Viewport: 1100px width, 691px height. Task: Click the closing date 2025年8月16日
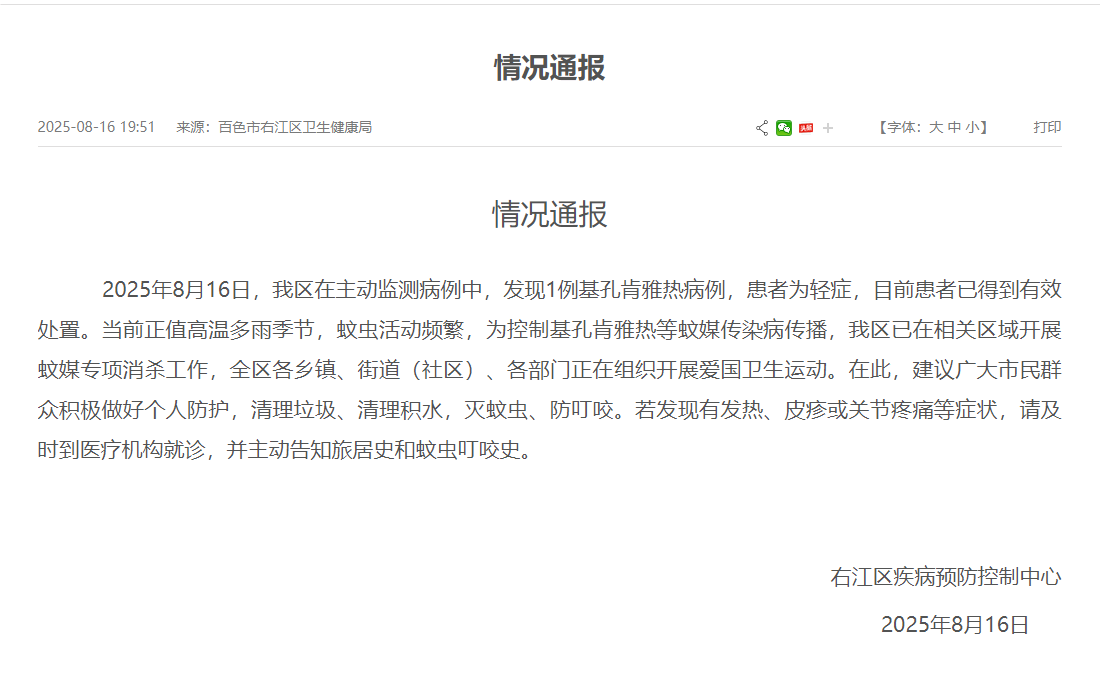955,624
